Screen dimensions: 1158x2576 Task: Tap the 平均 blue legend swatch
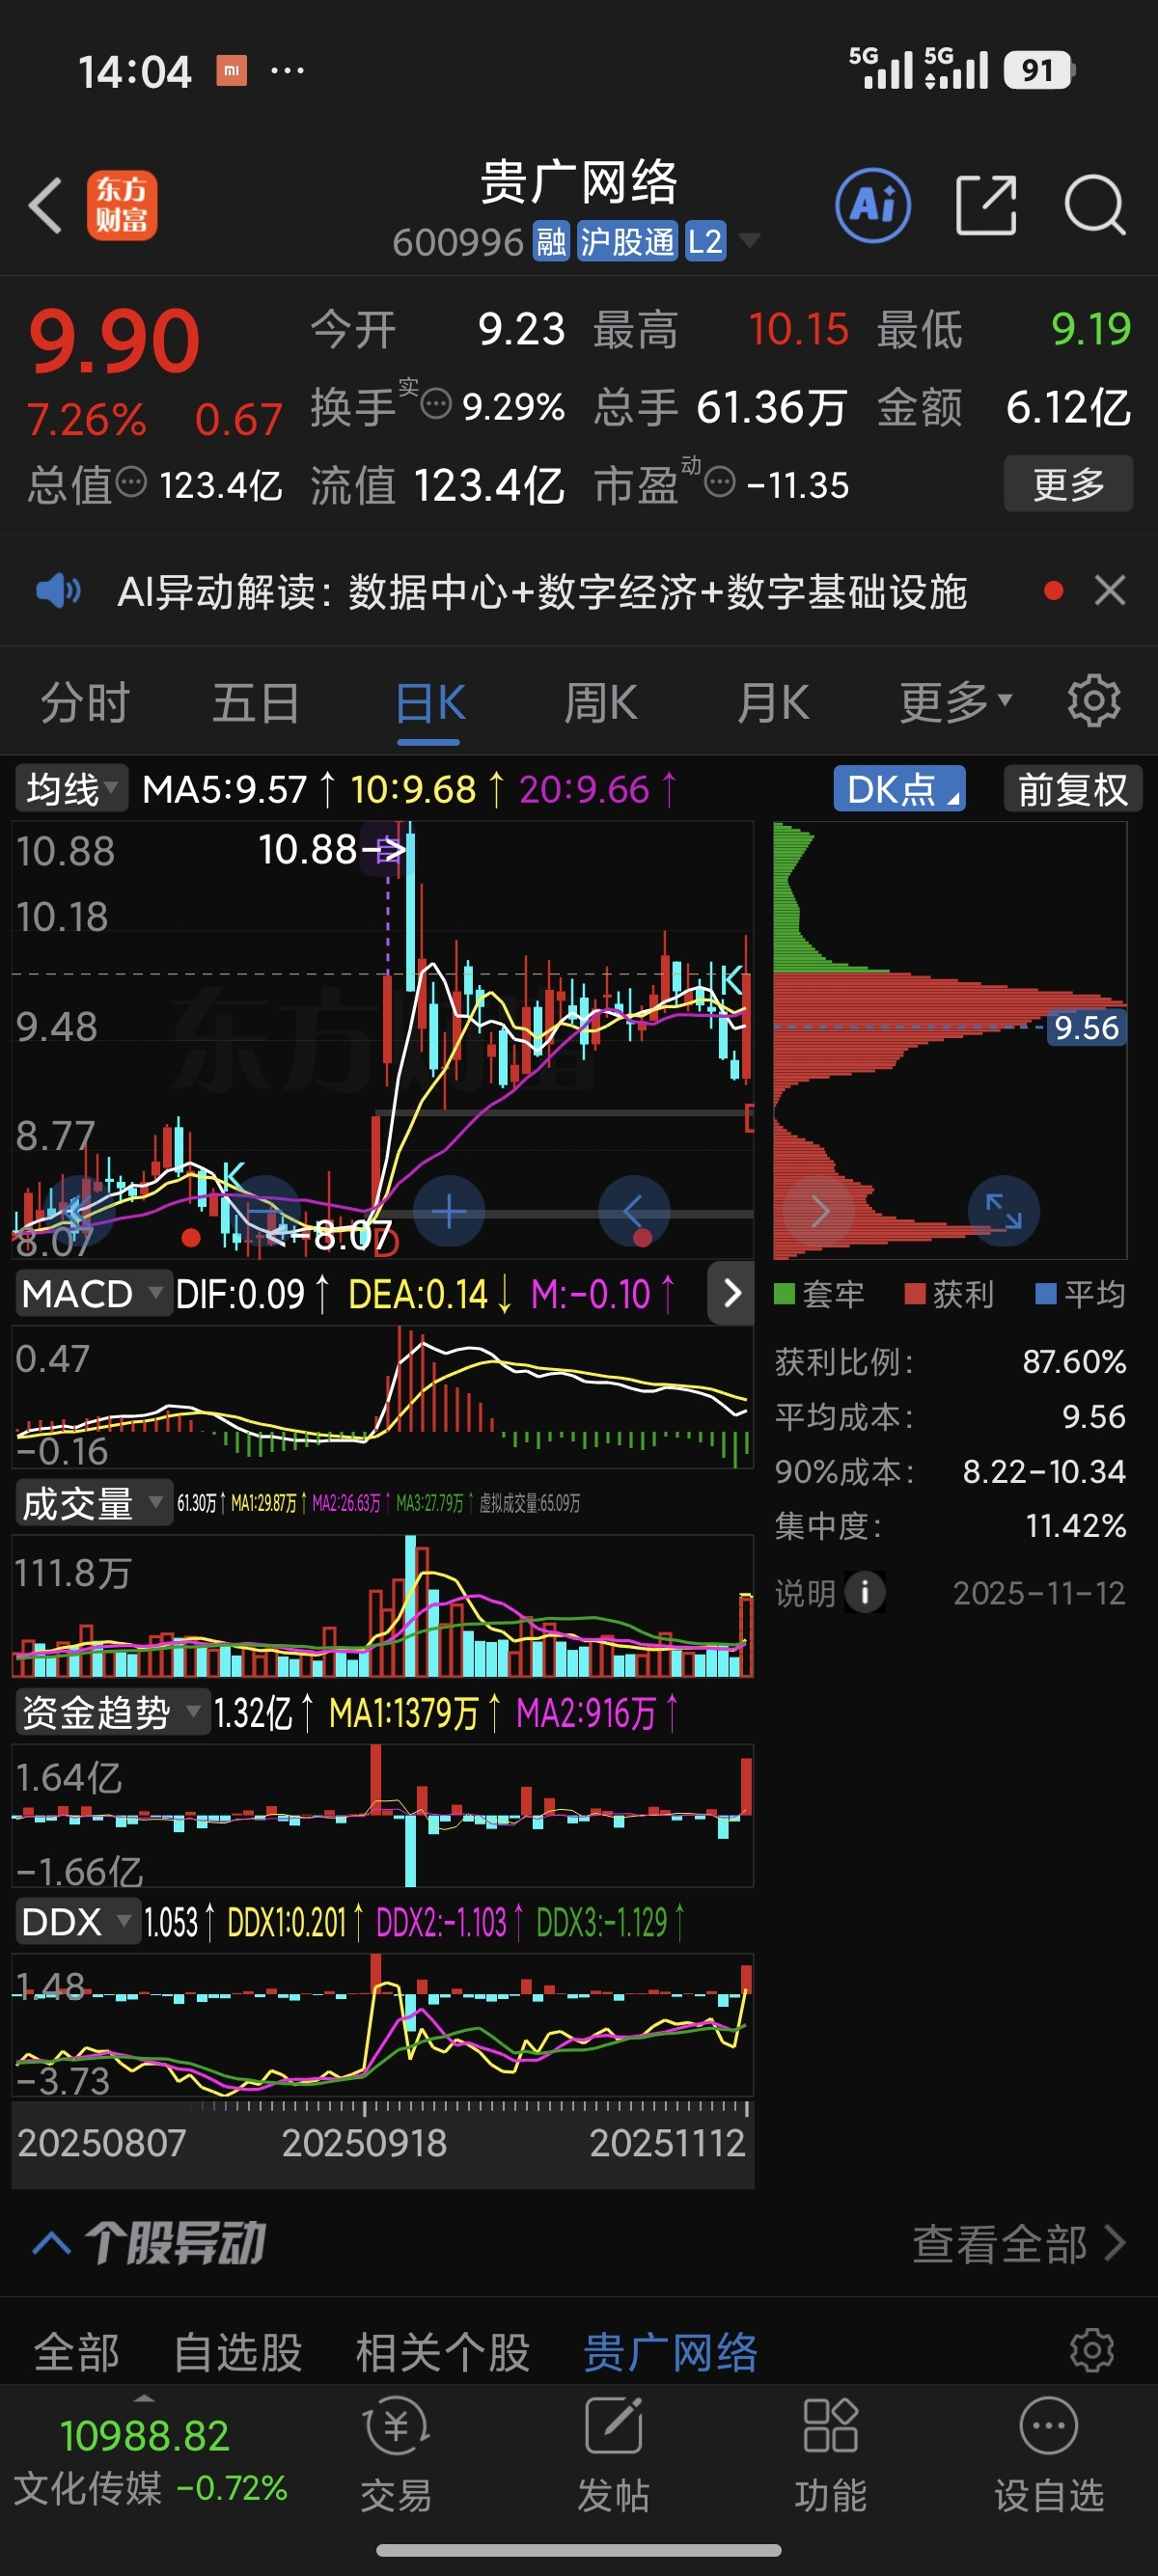pyautogui.click(x=1045, y=1294)
